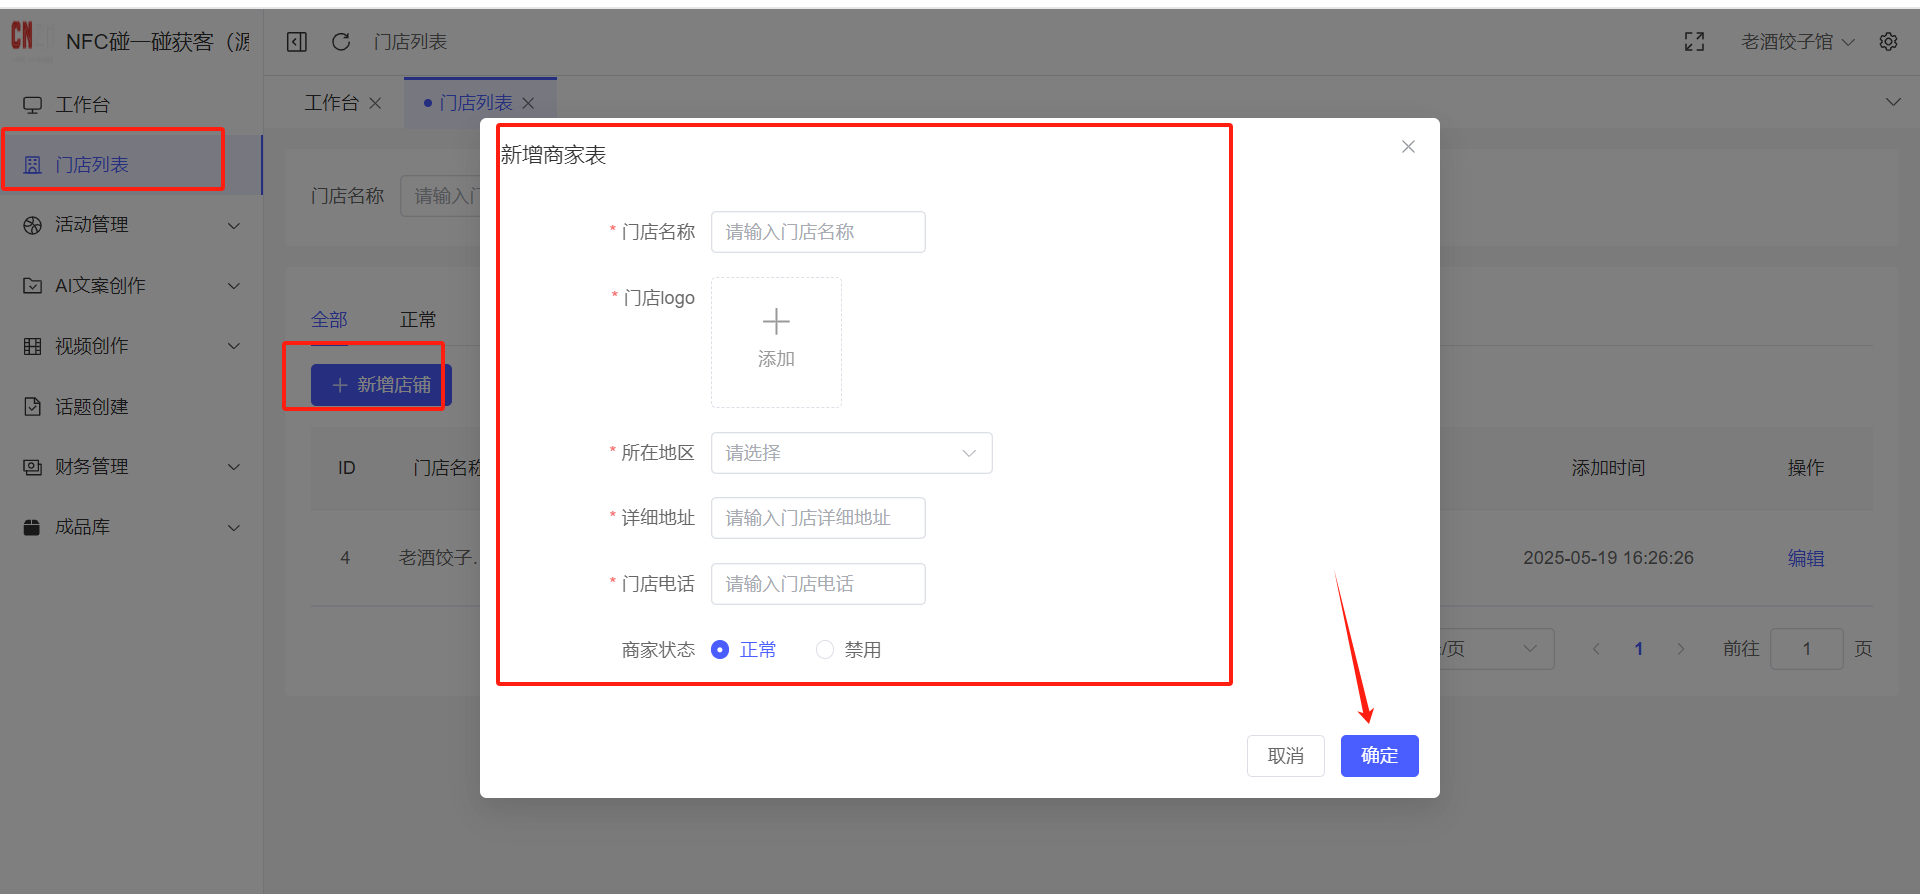Open 话题创建 in the sidebar
1920x894 pixels.
pos(91,407)
